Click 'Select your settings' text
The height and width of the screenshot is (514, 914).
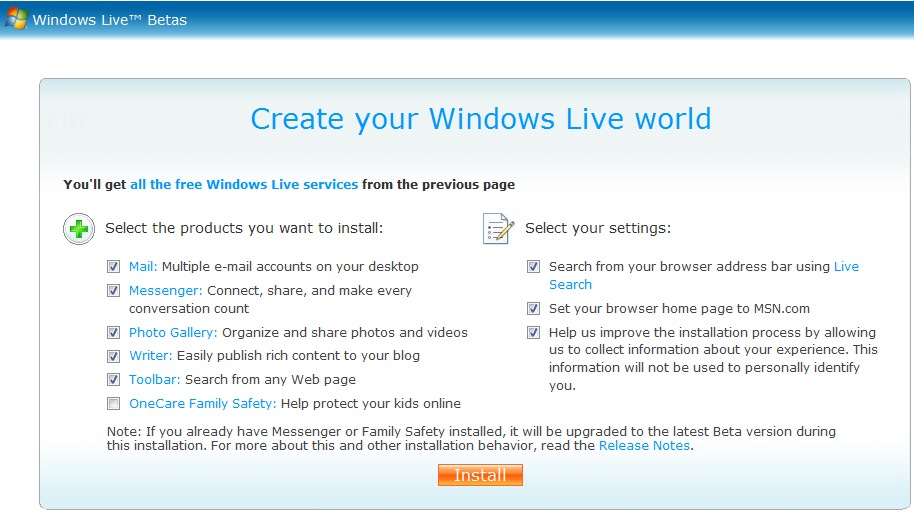598,228
